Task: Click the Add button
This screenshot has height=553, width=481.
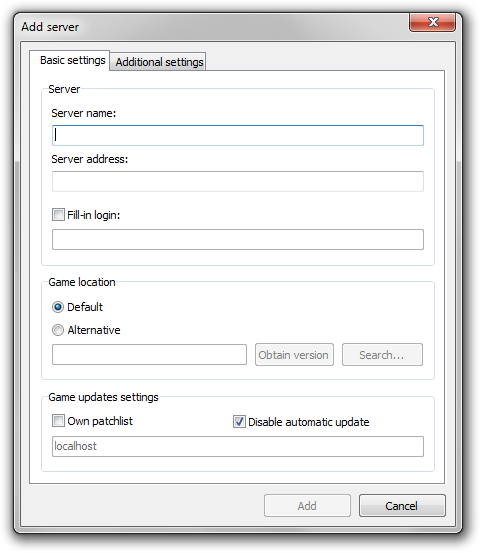Action: coord(307,506)
